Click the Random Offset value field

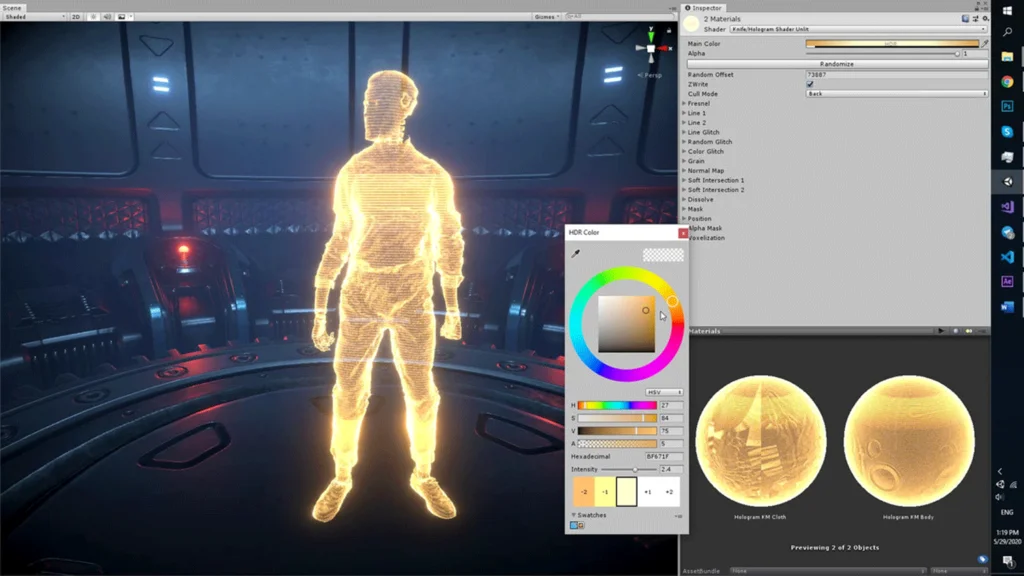[896, 74]
